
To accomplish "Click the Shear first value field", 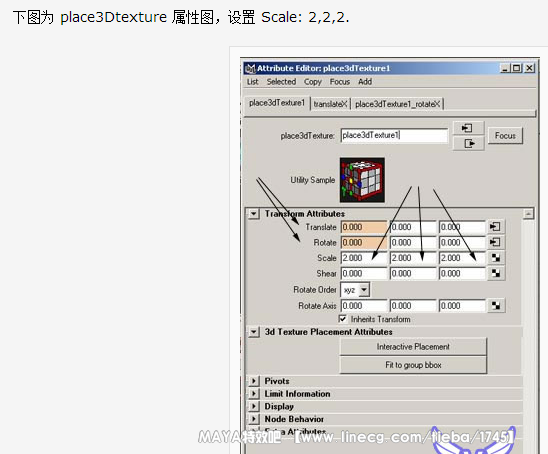I will pyautogui.click(x=364, y=273).
